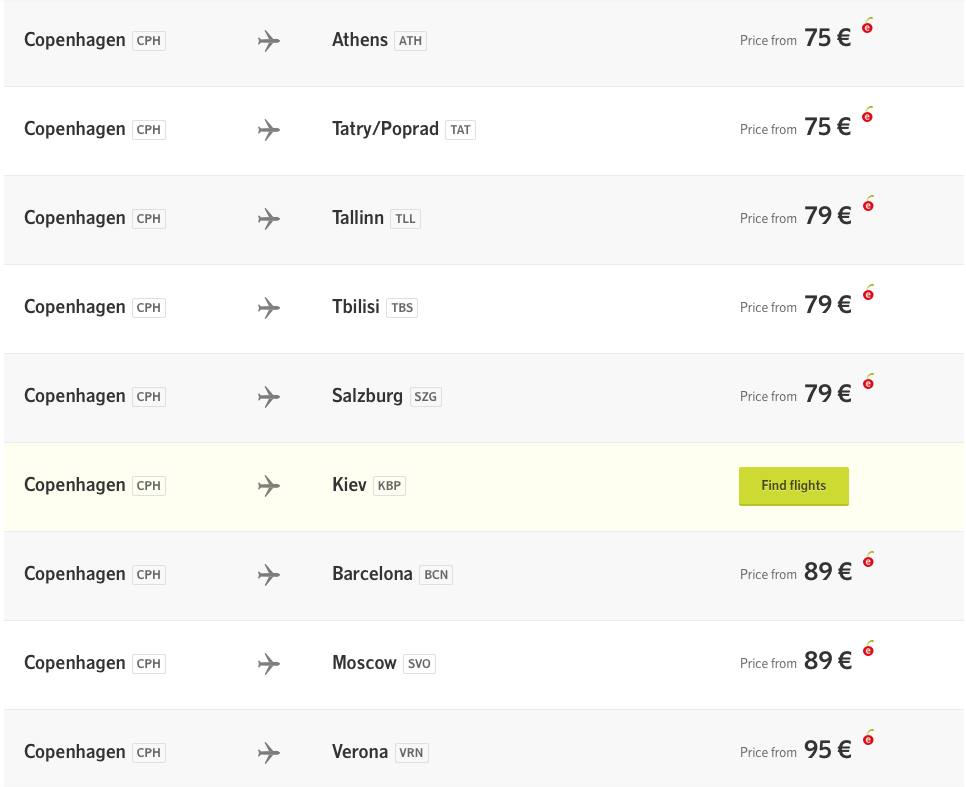Click the red cherry icon beside Athens price
This screenshot has width=966, height=787.
click(x=867, y=27)
